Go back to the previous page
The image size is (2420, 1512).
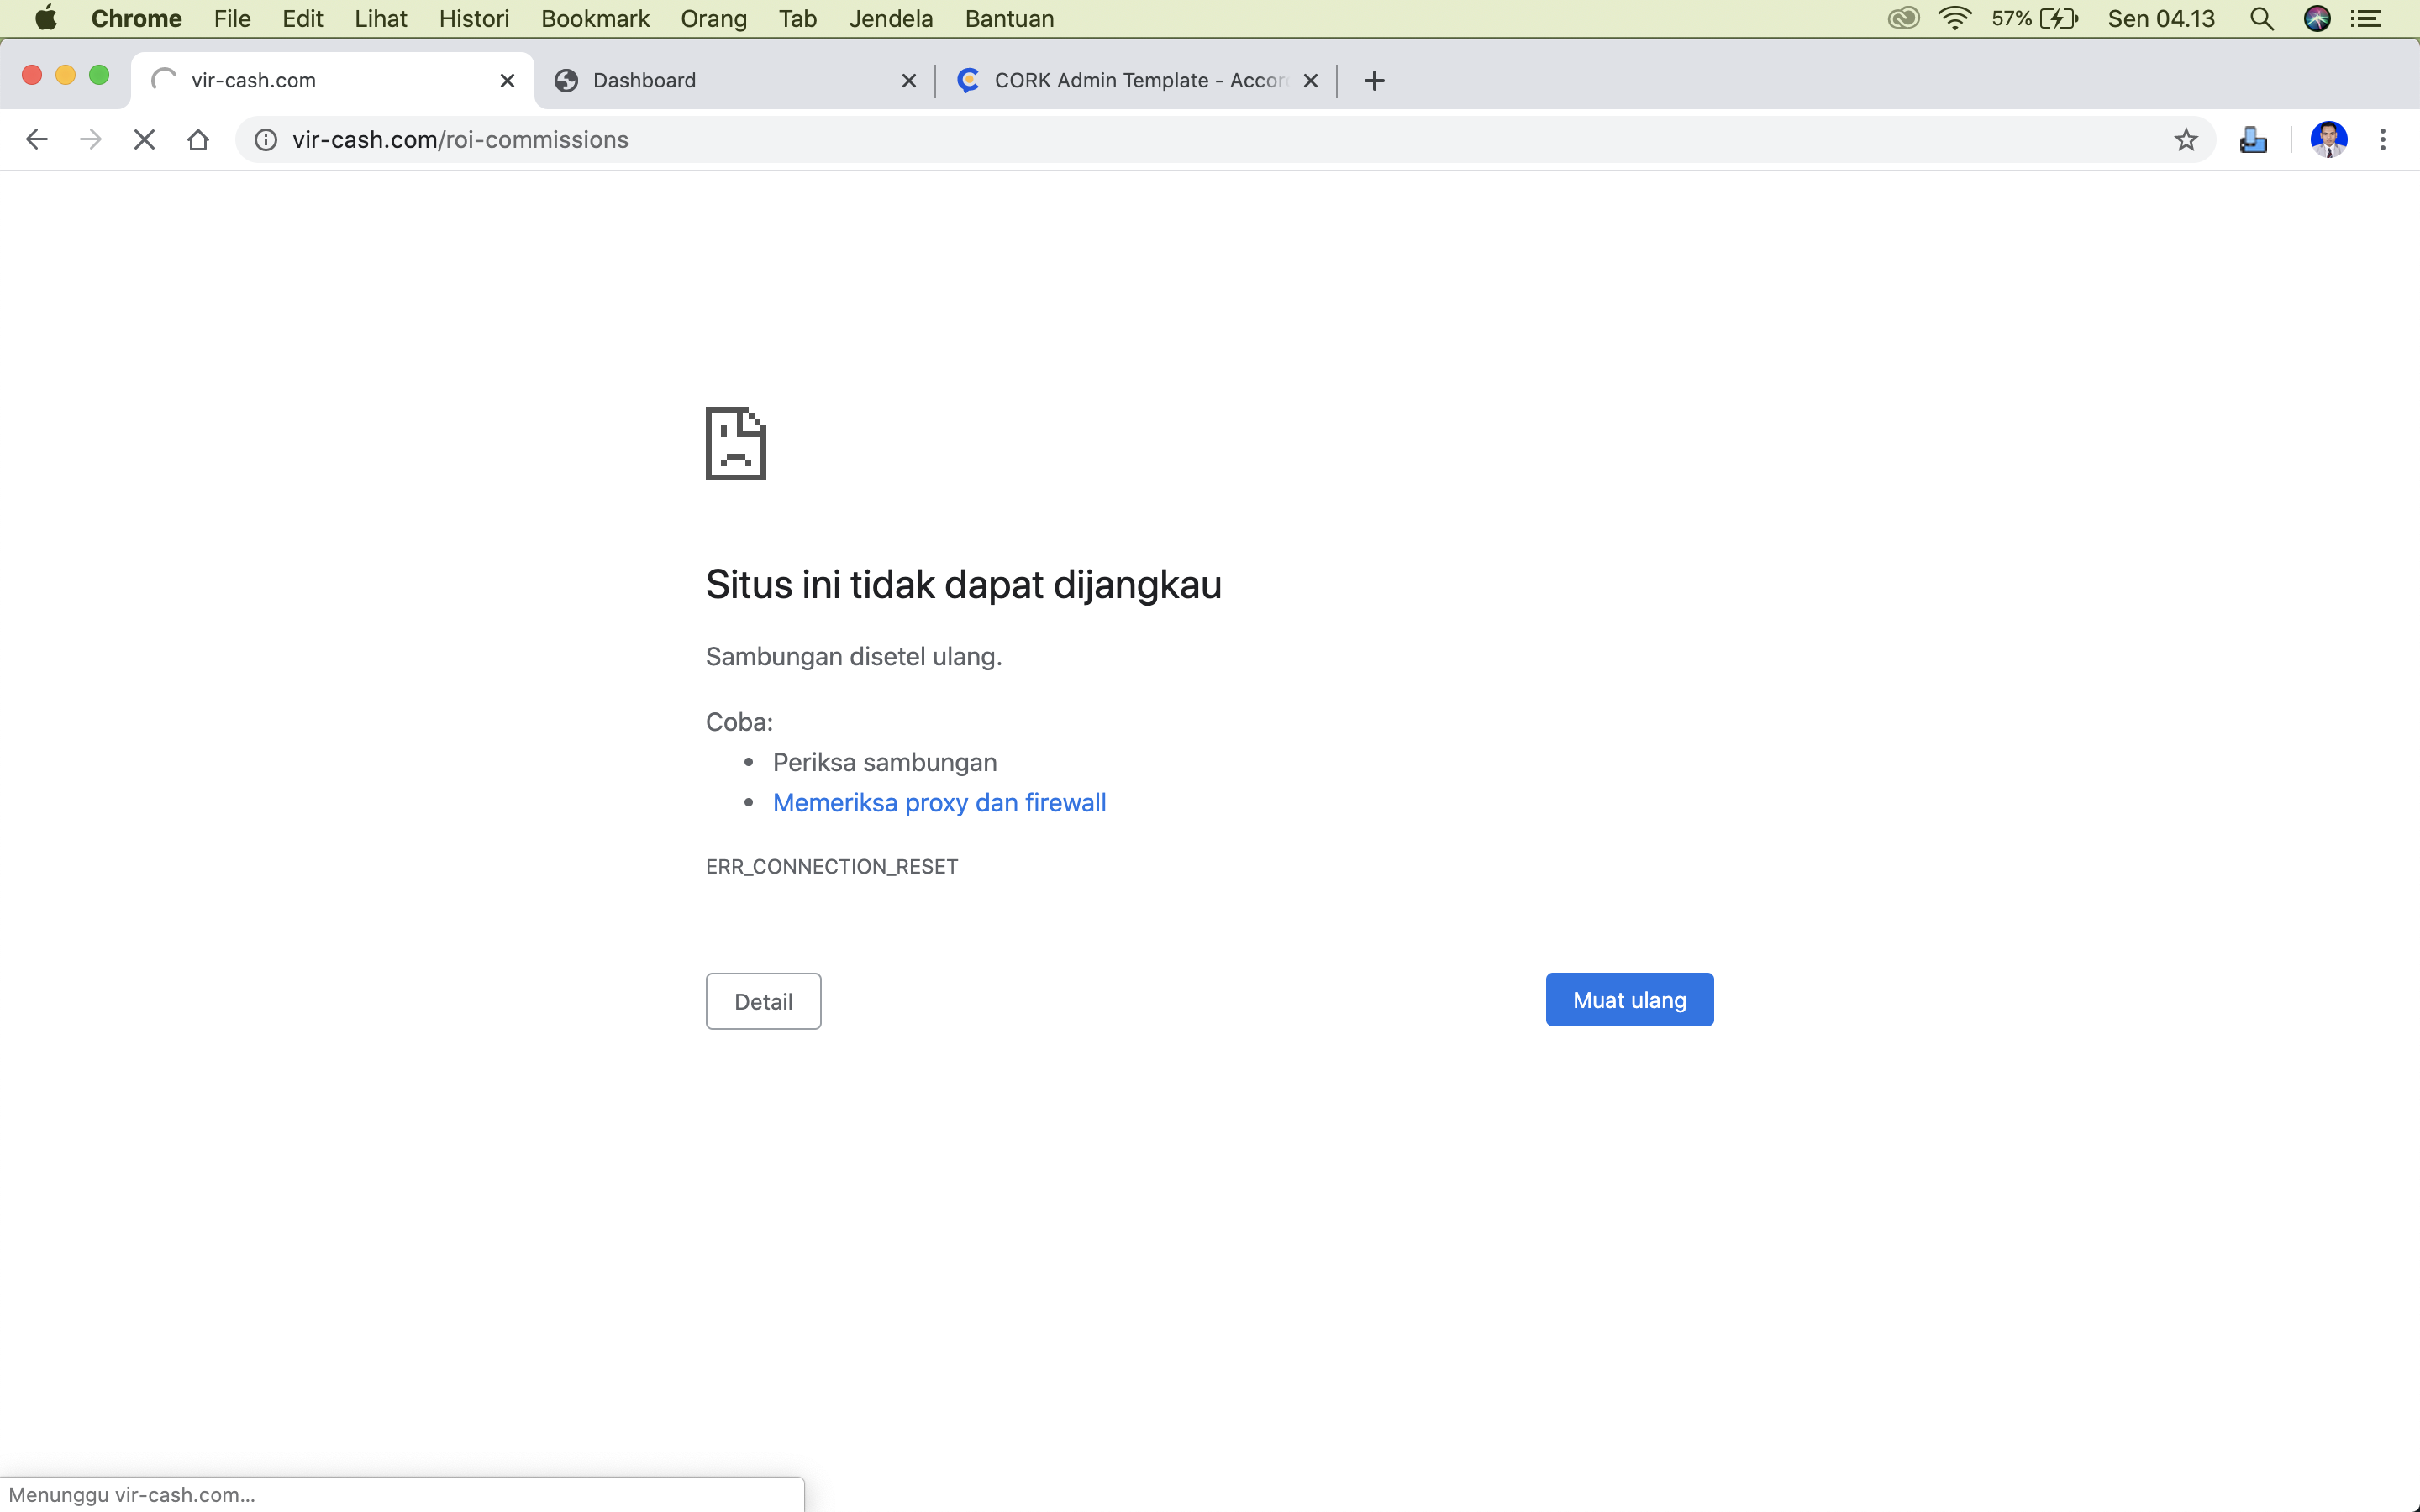tap(37, 139)
